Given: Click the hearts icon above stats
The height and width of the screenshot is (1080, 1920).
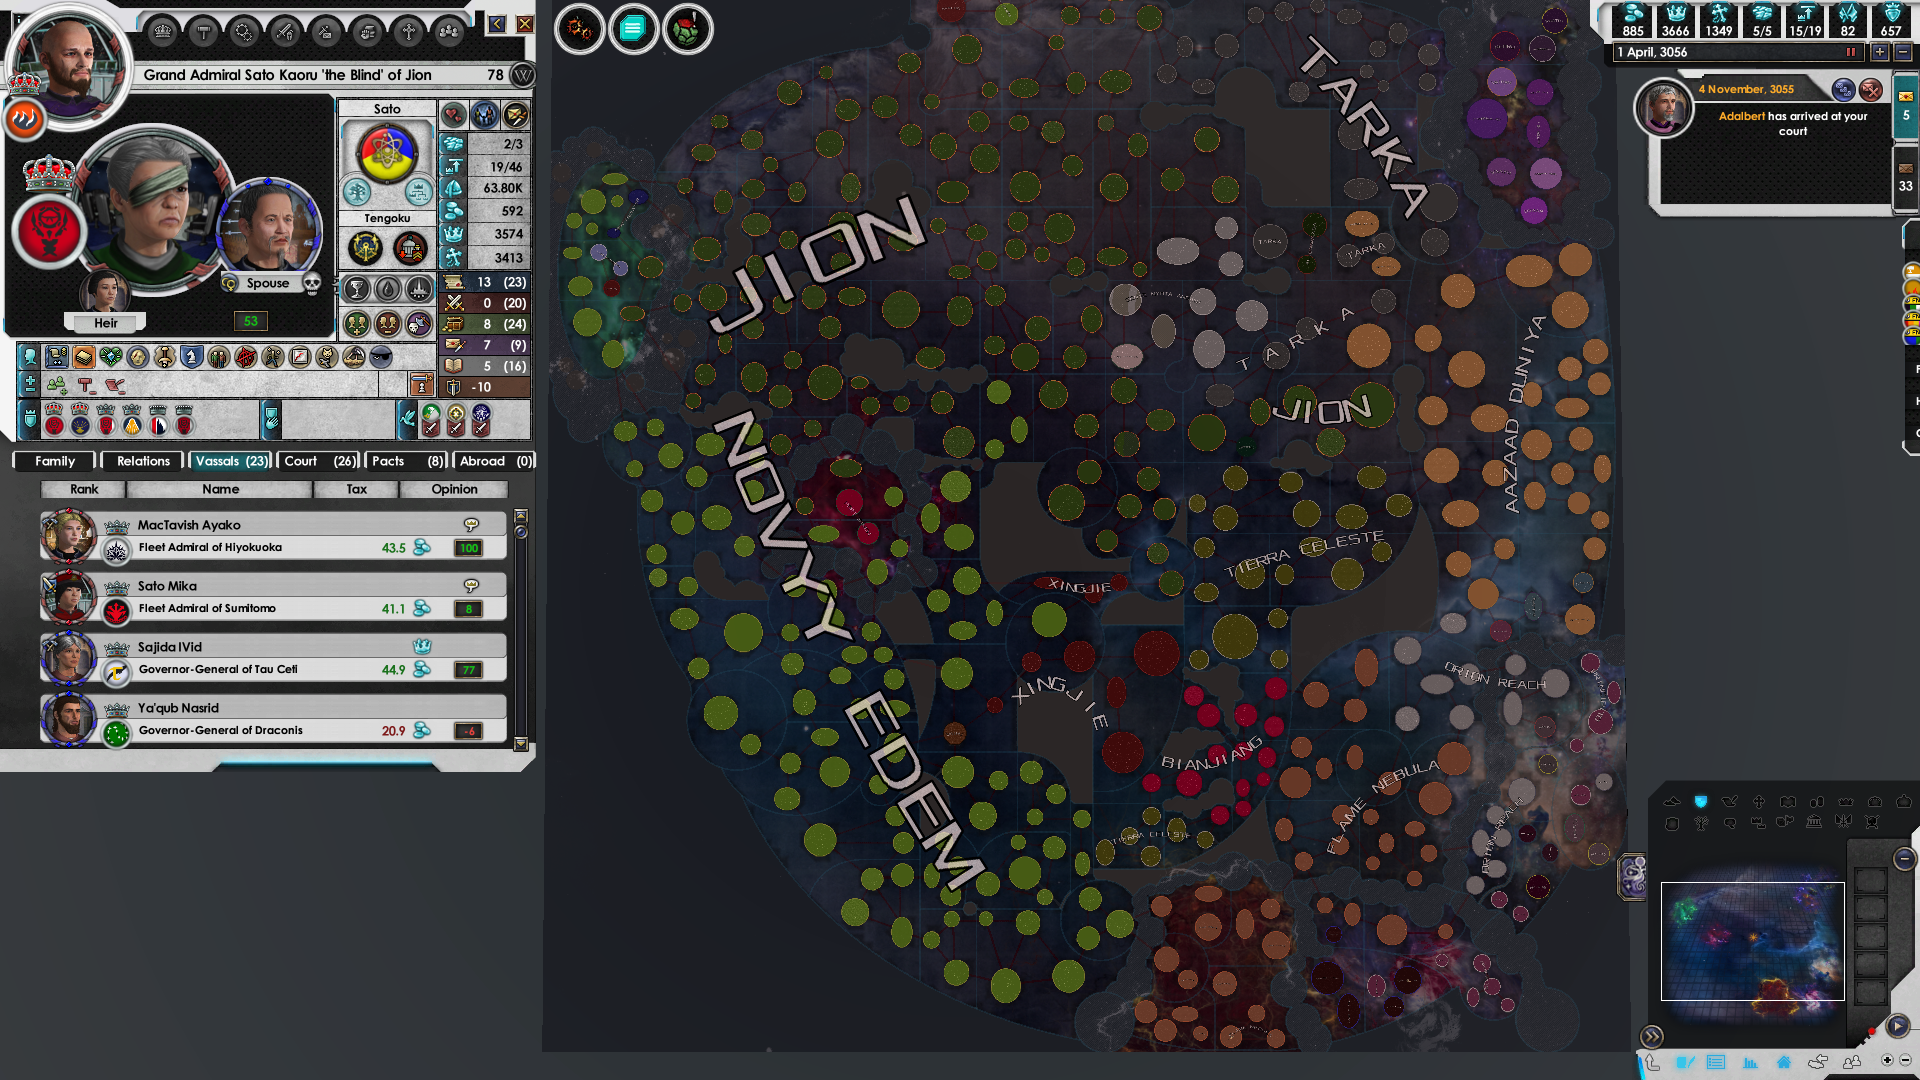Looking at the screenshot, I should (x=454, y=115).
